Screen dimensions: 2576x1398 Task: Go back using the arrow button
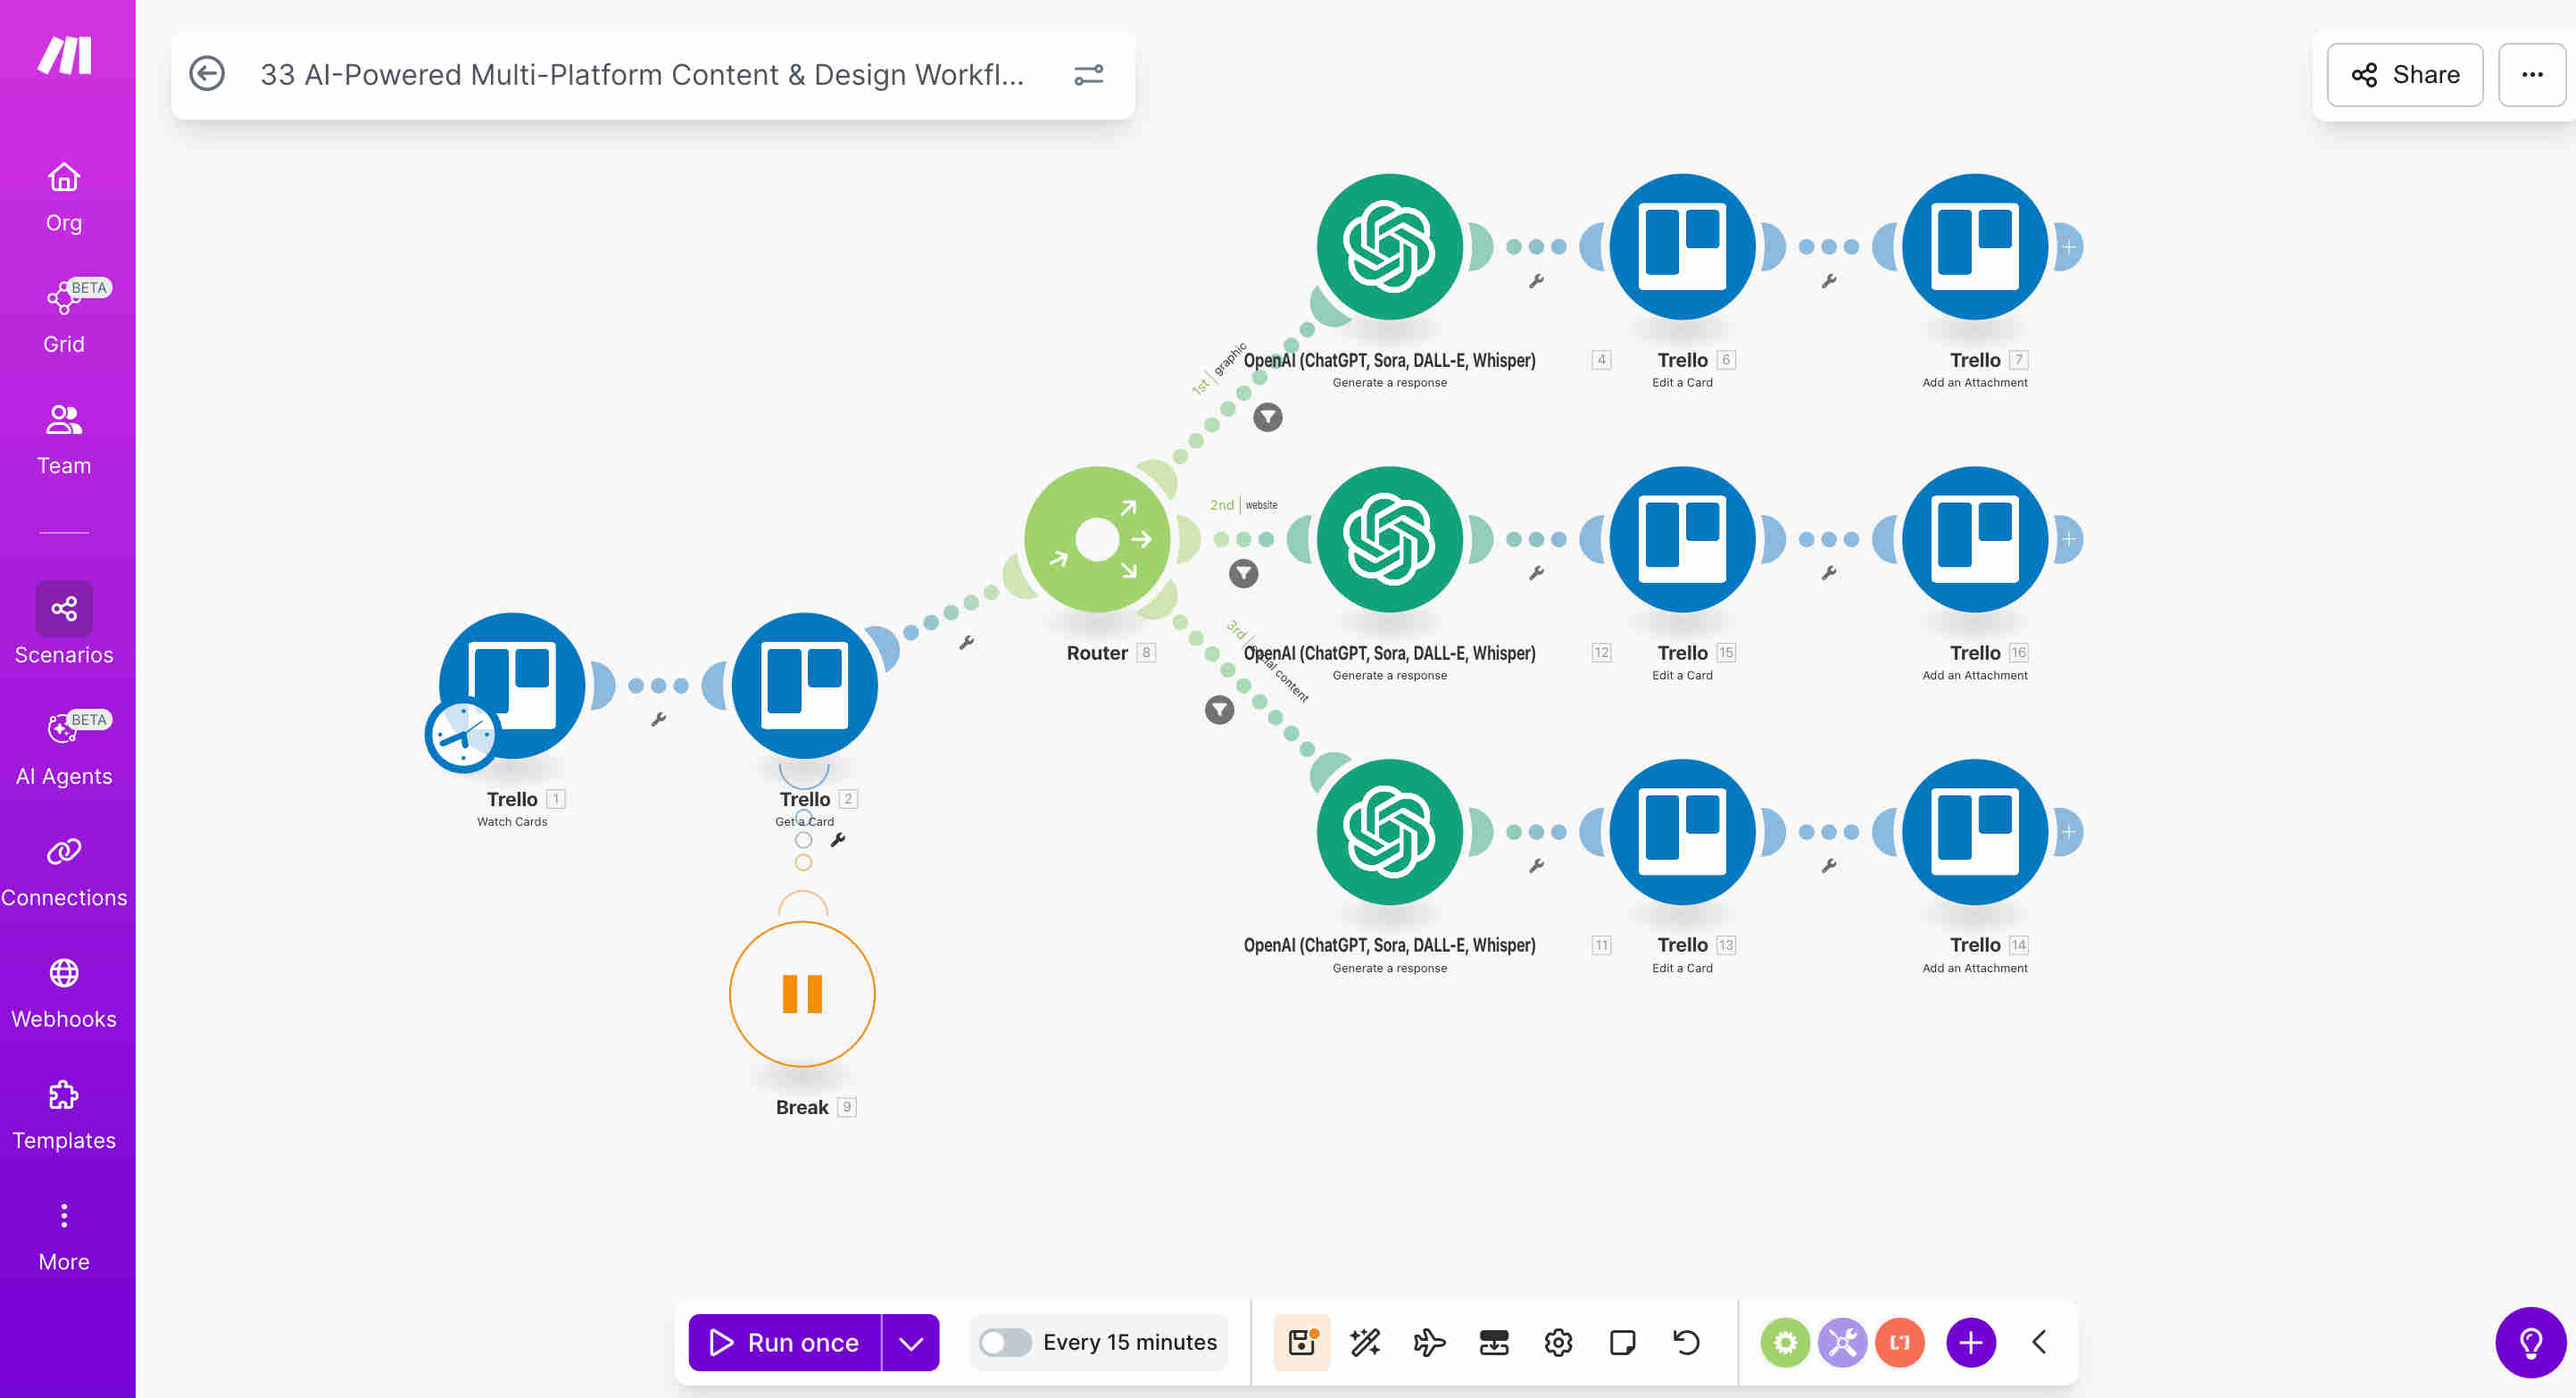click(207, 74)
